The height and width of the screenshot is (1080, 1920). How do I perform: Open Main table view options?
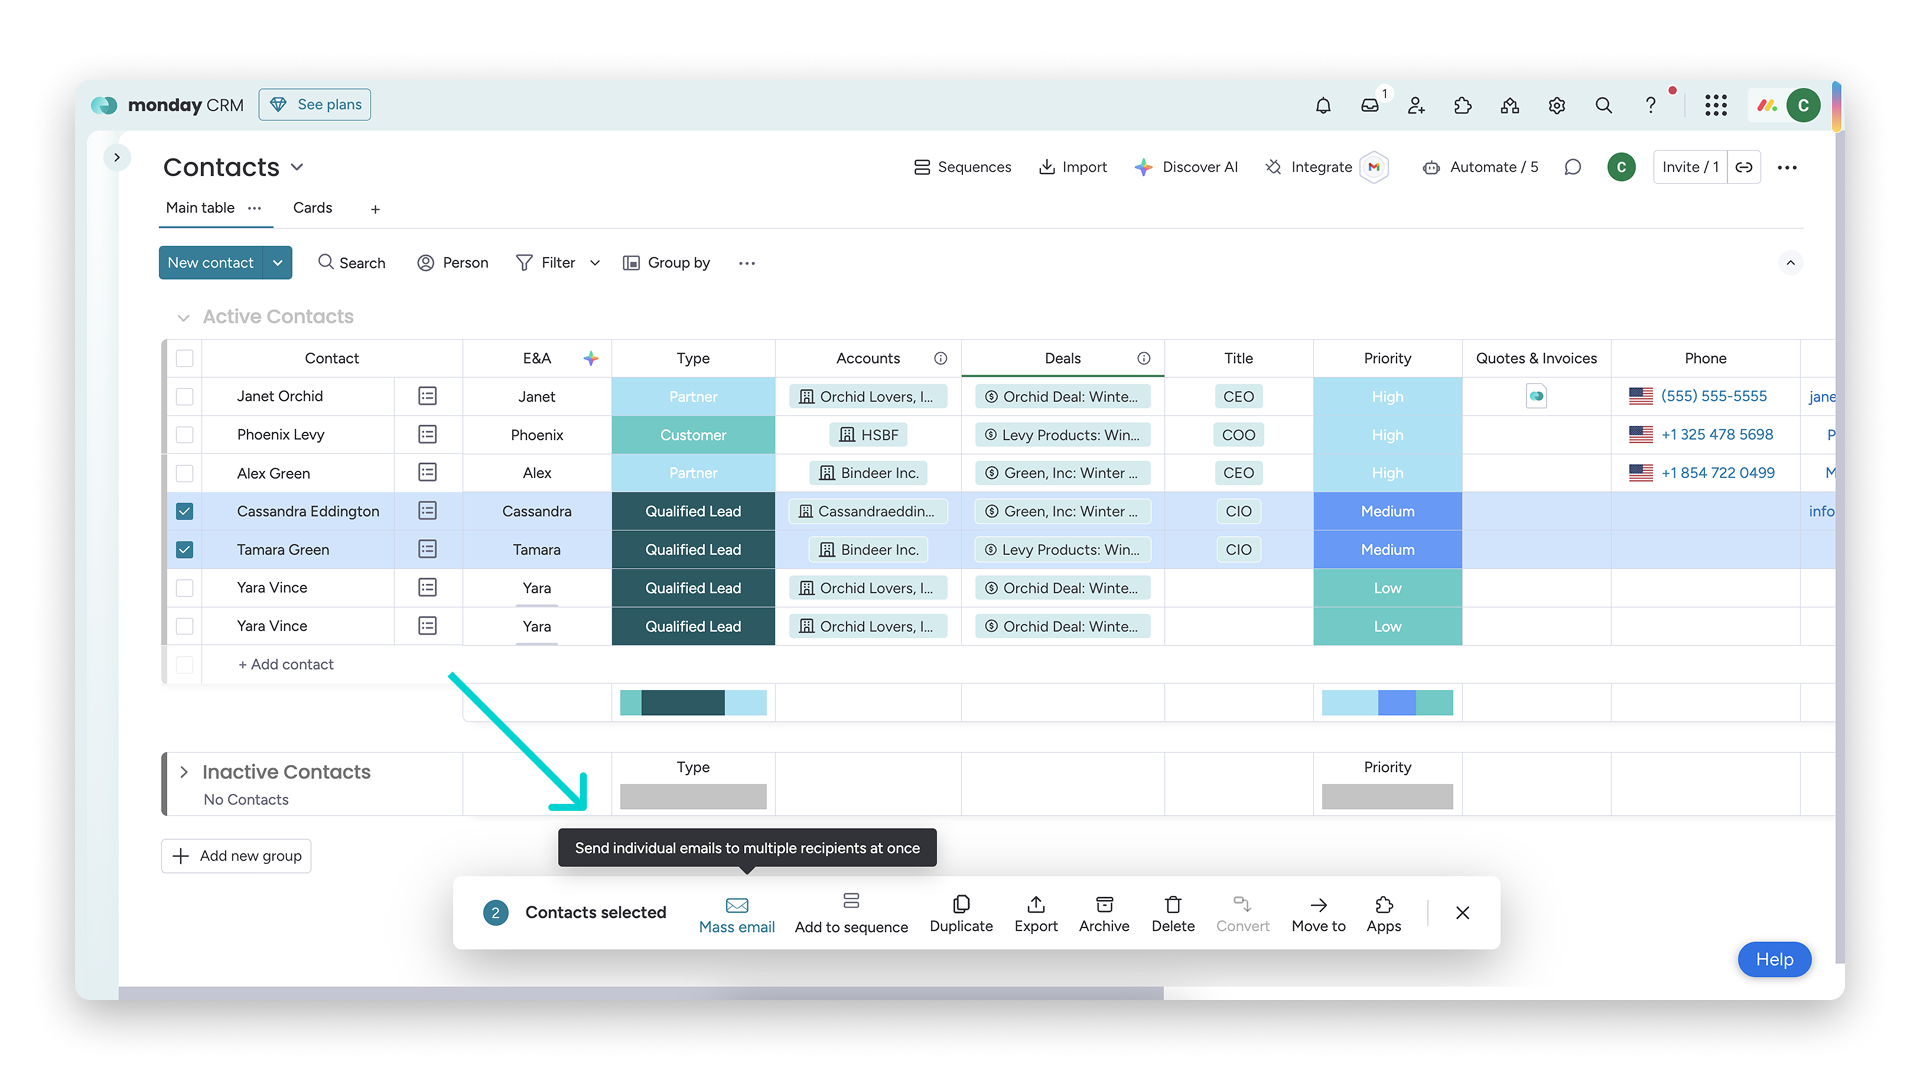[255, 208]
